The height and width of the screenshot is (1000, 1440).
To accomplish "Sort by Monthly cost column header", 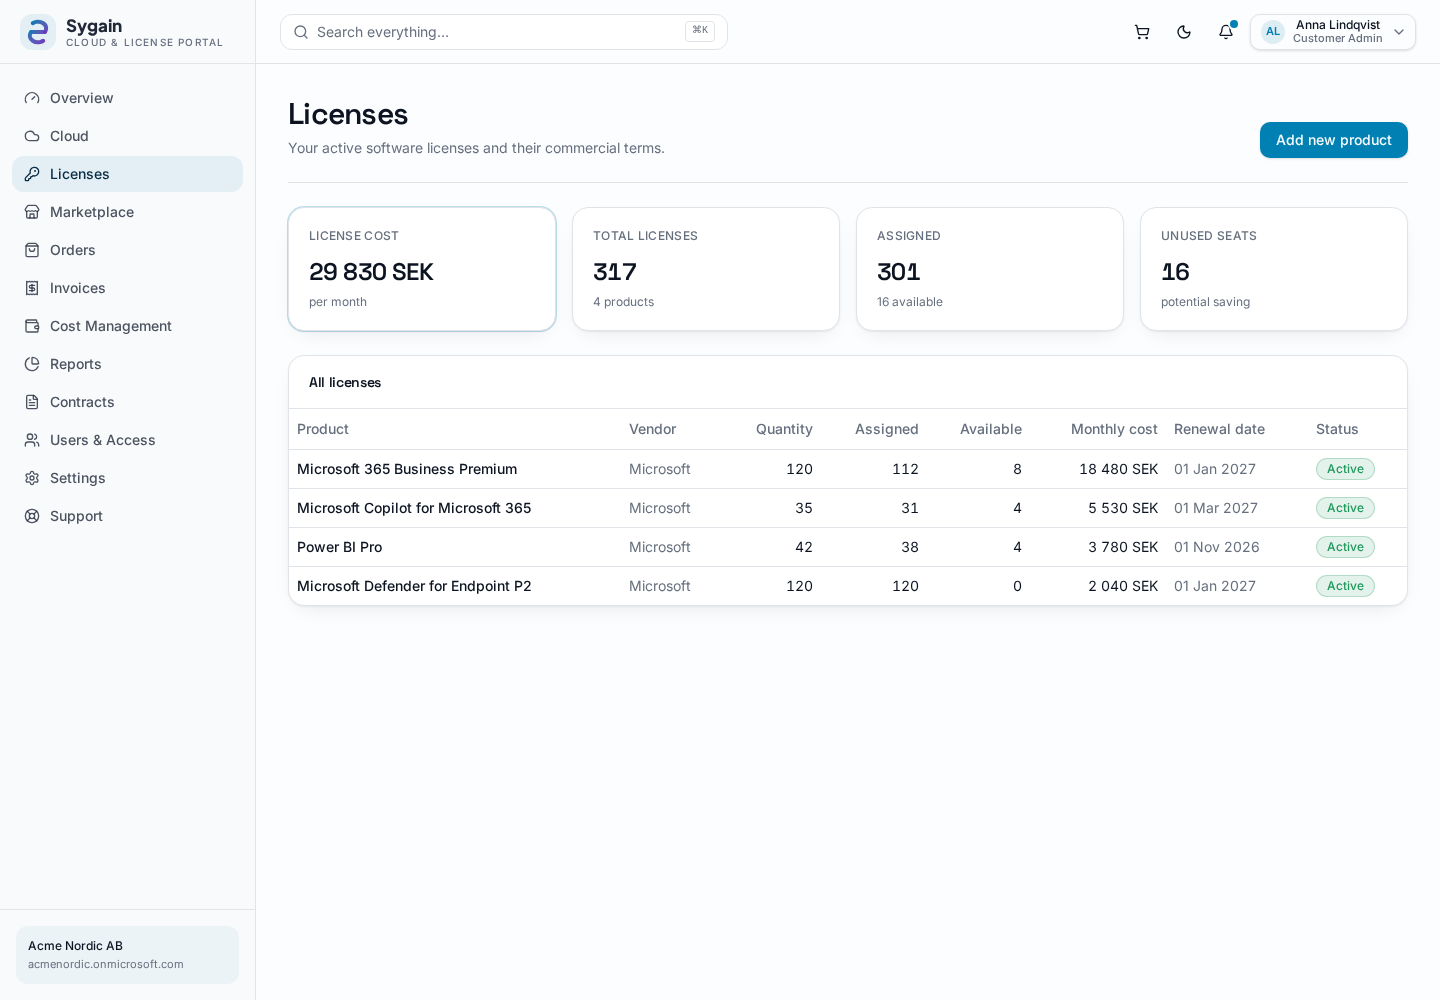I will tap(1114, 429).
